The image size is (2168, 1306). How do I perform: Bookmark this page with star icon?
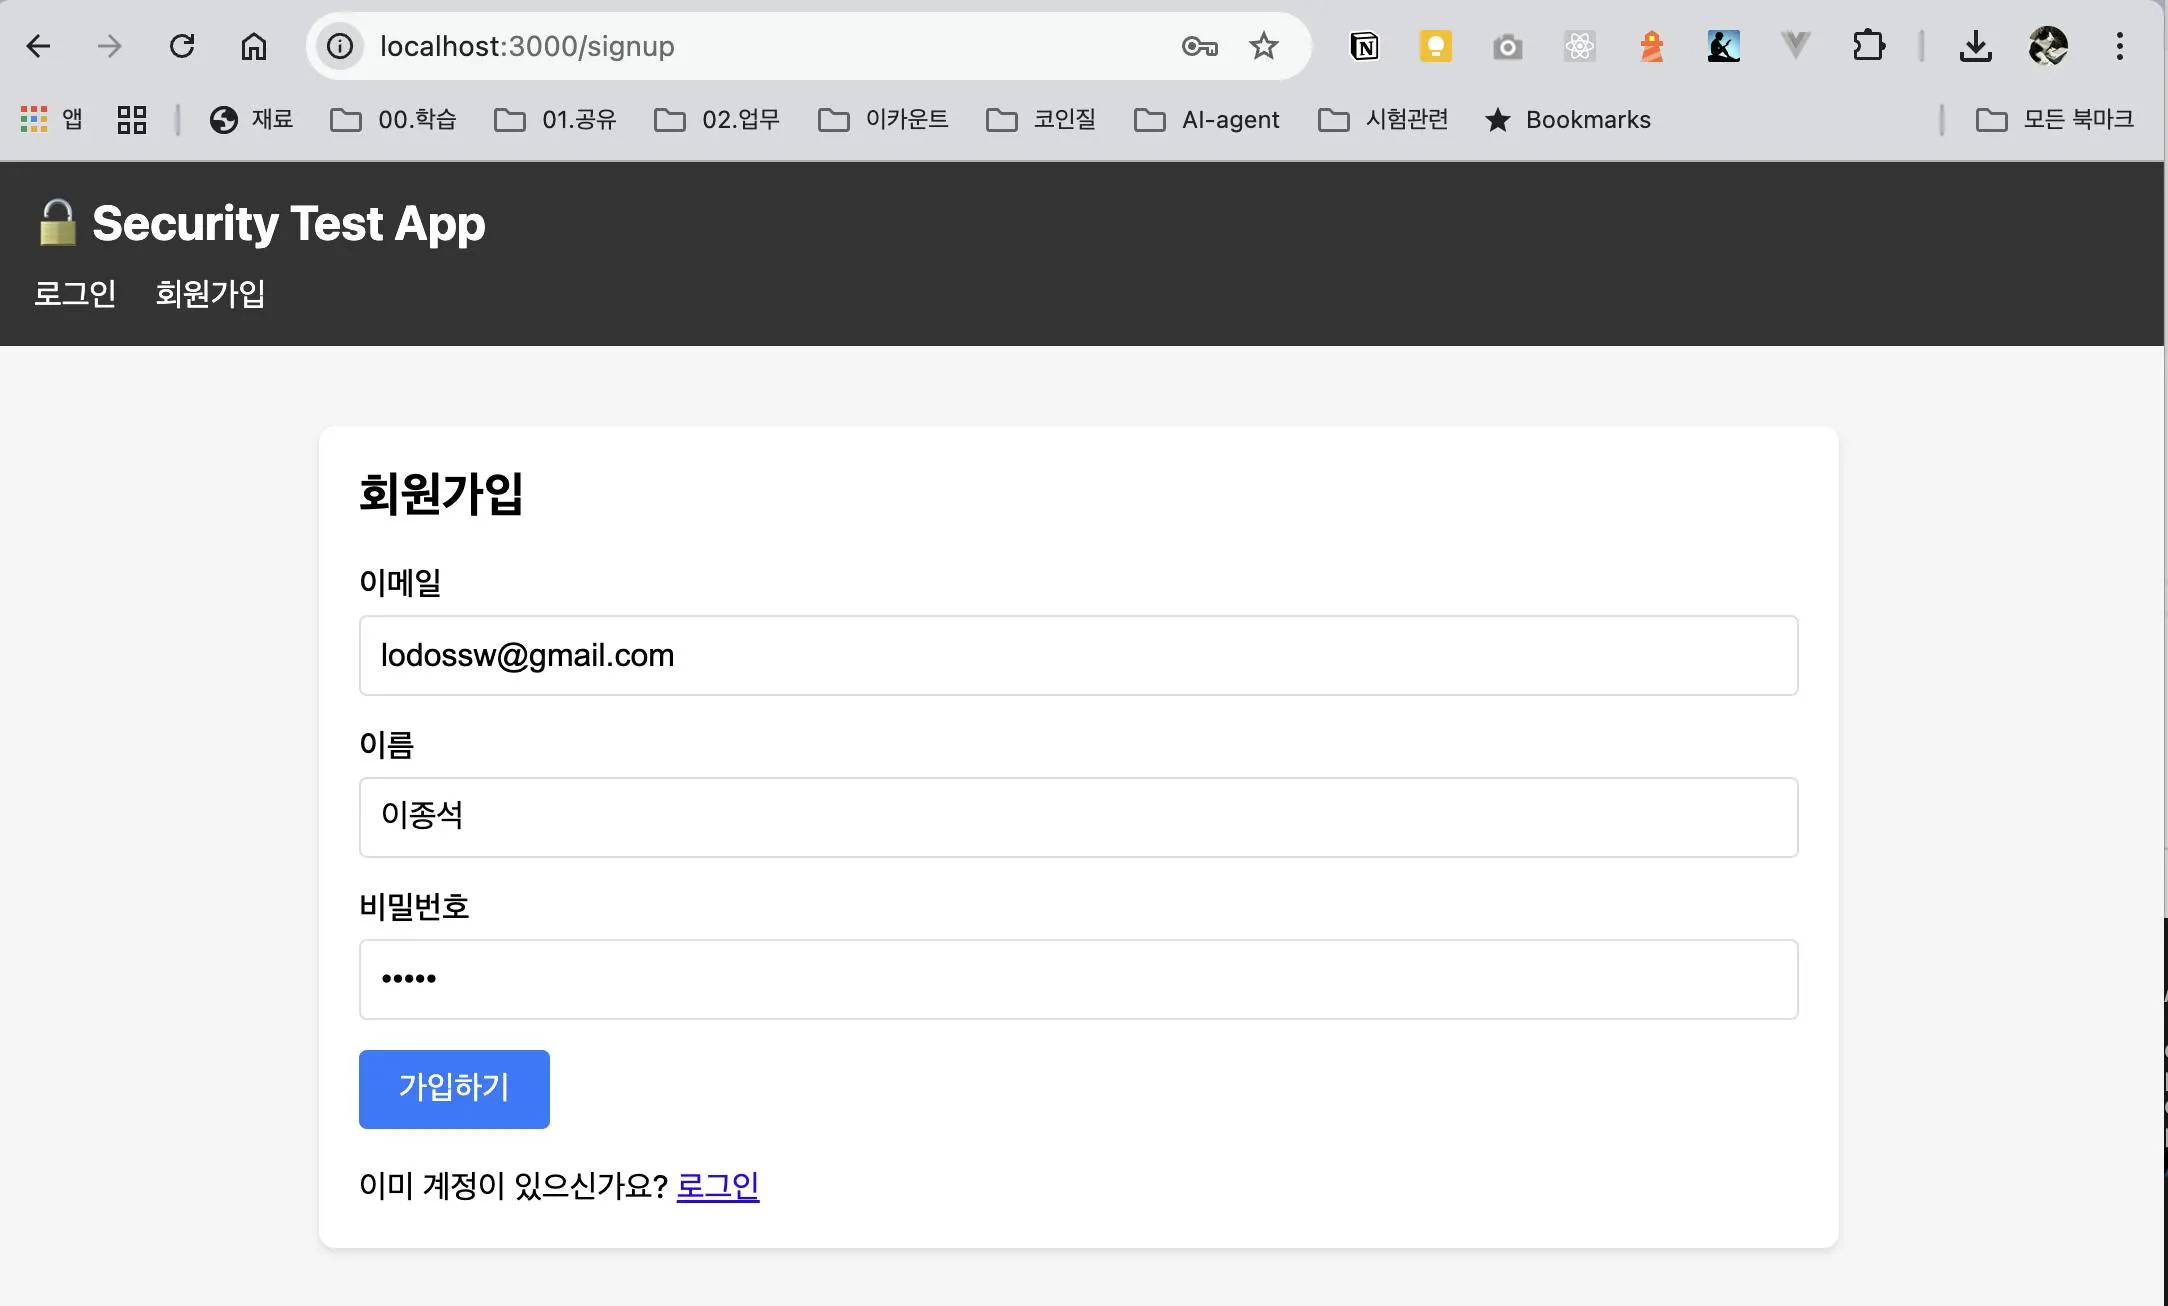point(1264,46)
